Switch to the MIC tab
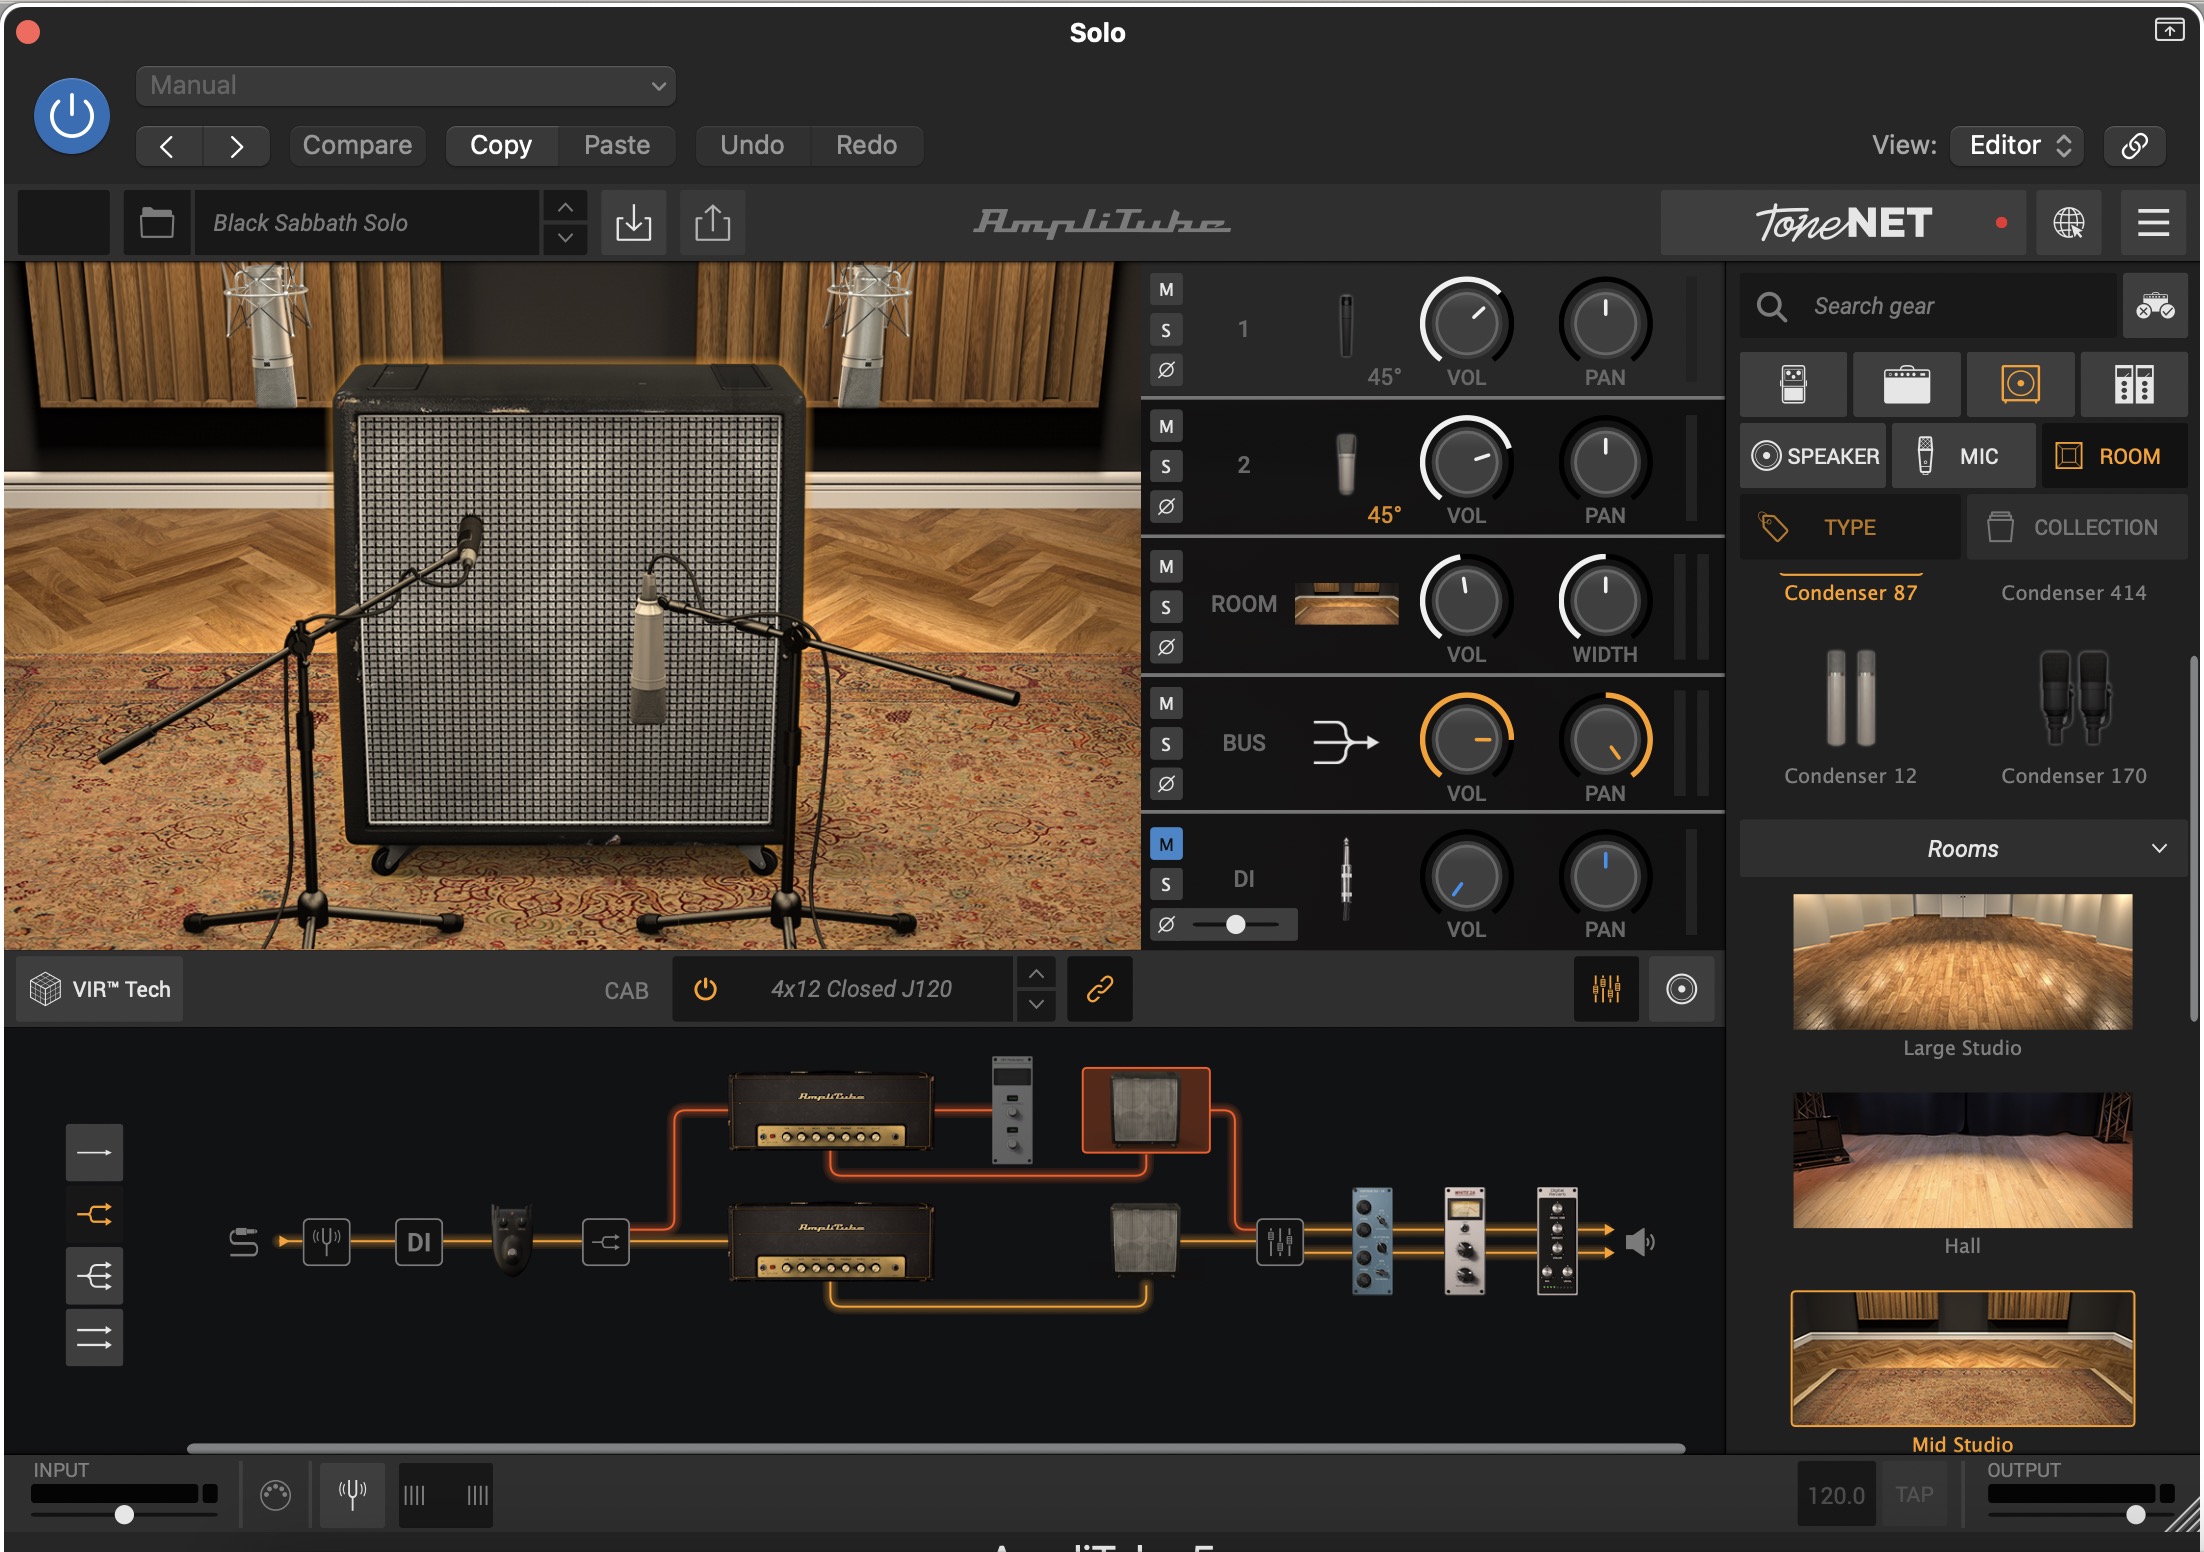Screen dimensions: 2204x1552 1963,456
